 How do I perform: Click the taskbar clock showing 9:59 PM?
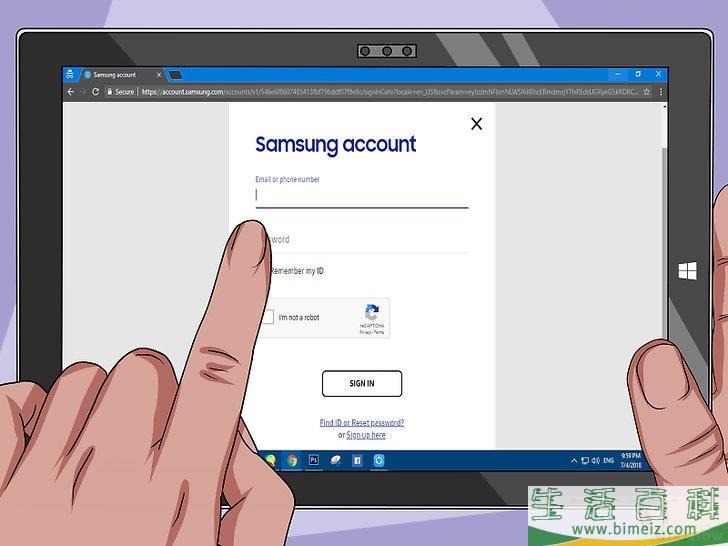(x=631, y=461)
